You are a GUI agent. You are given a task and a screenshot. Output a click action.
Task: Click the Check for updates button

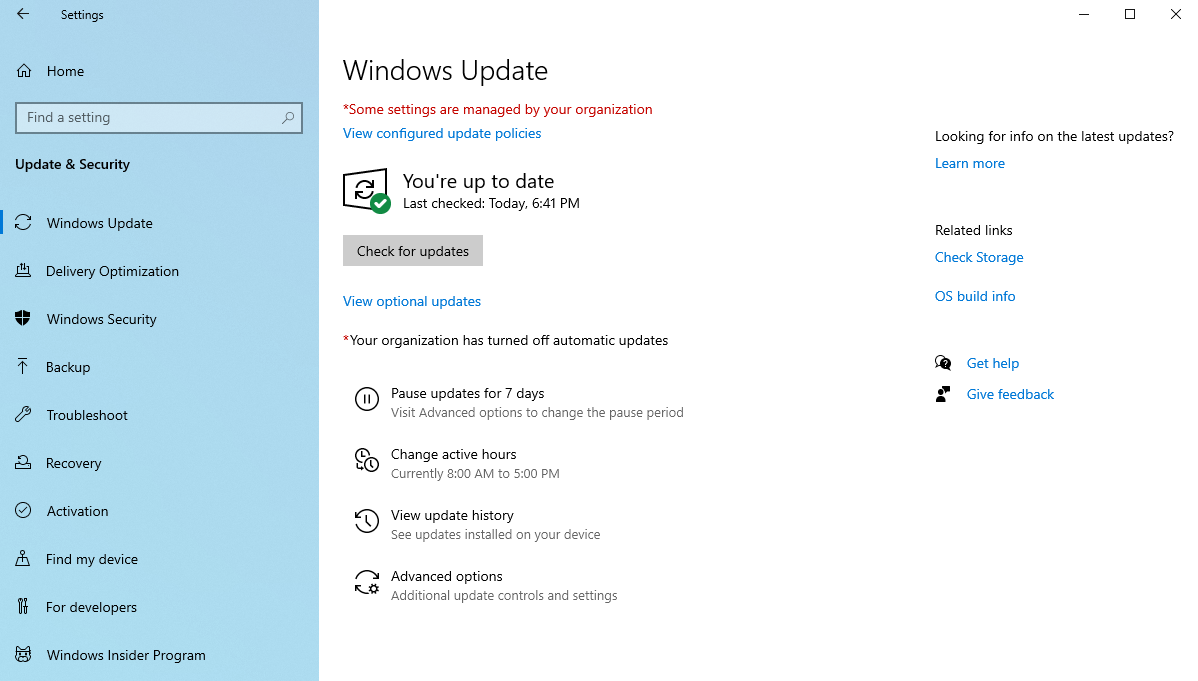(x=413, y=251)
